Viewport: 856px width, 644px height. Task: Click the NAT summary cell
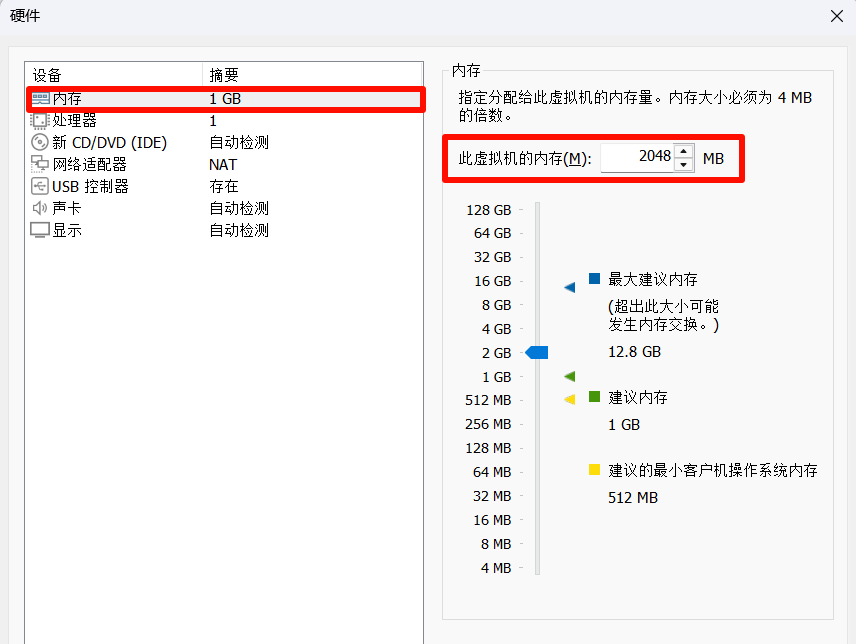(223, 164)
